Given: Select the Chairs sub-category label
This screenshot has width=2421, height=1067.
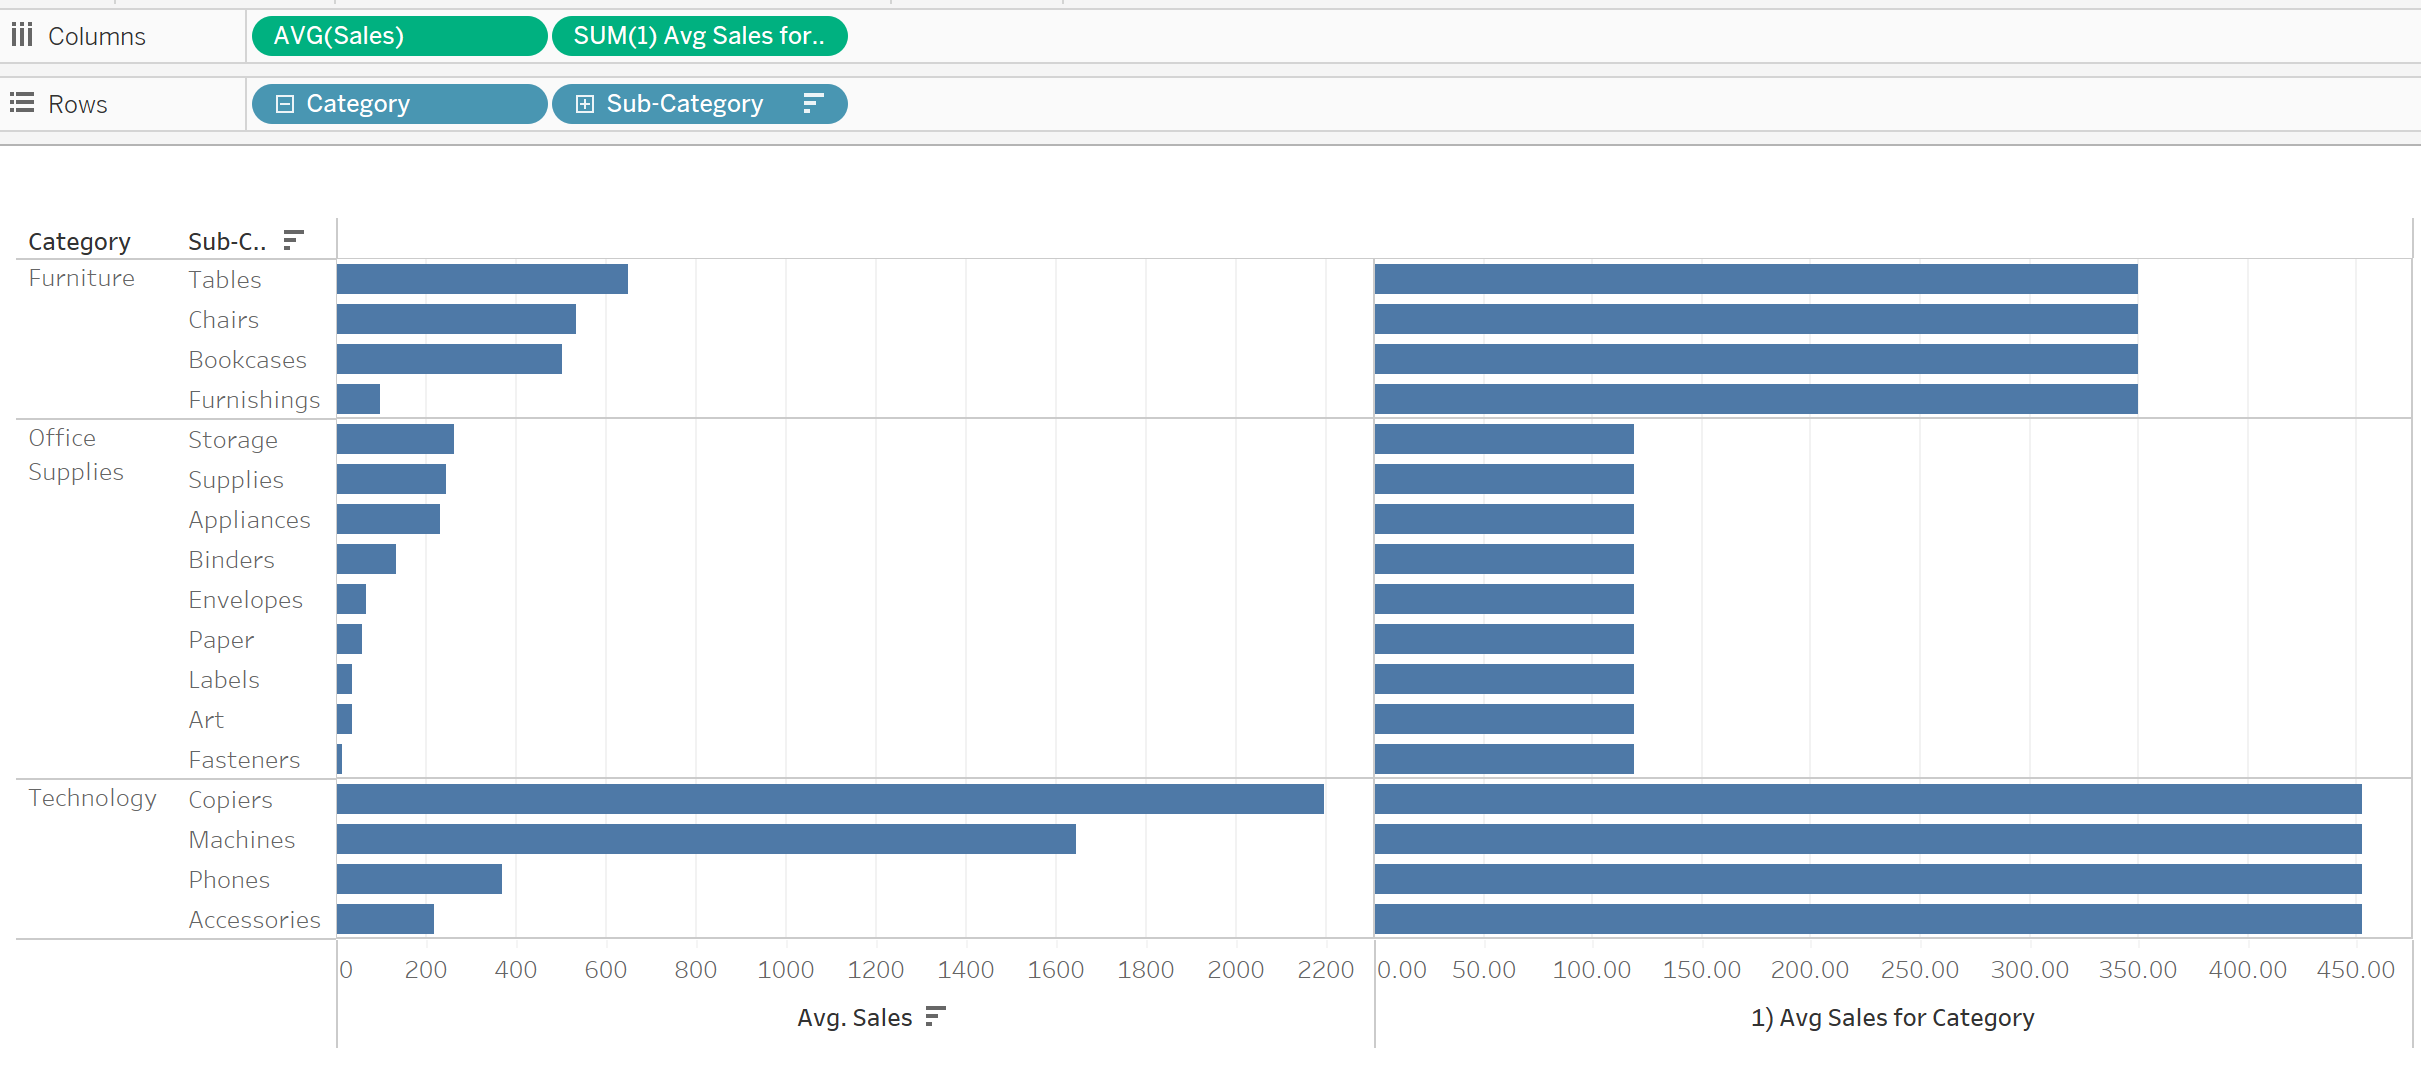Looking at the screenshot, I should 223,320.
